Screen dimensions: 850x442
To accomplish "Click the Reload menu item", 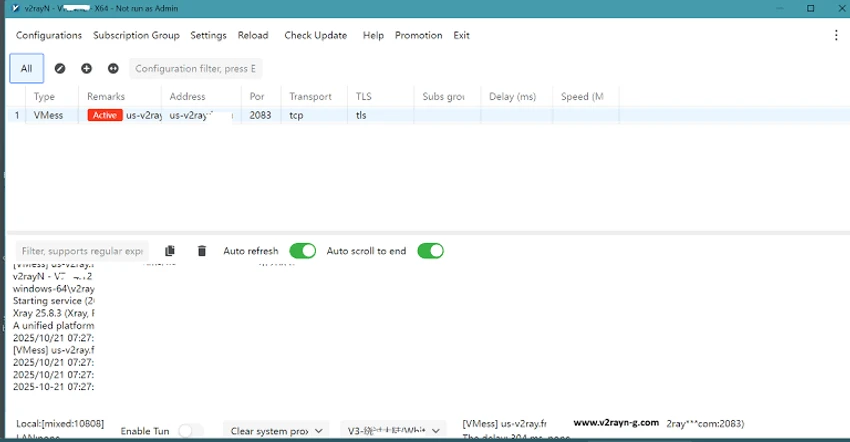I will pyautogui.click(x=253, y=35).
